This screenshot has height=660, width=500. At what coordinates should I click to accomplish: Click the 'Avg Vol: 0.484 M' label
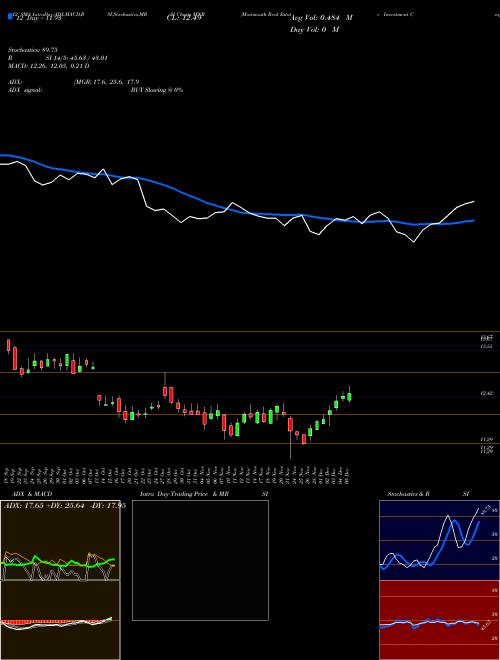point(322,18)
